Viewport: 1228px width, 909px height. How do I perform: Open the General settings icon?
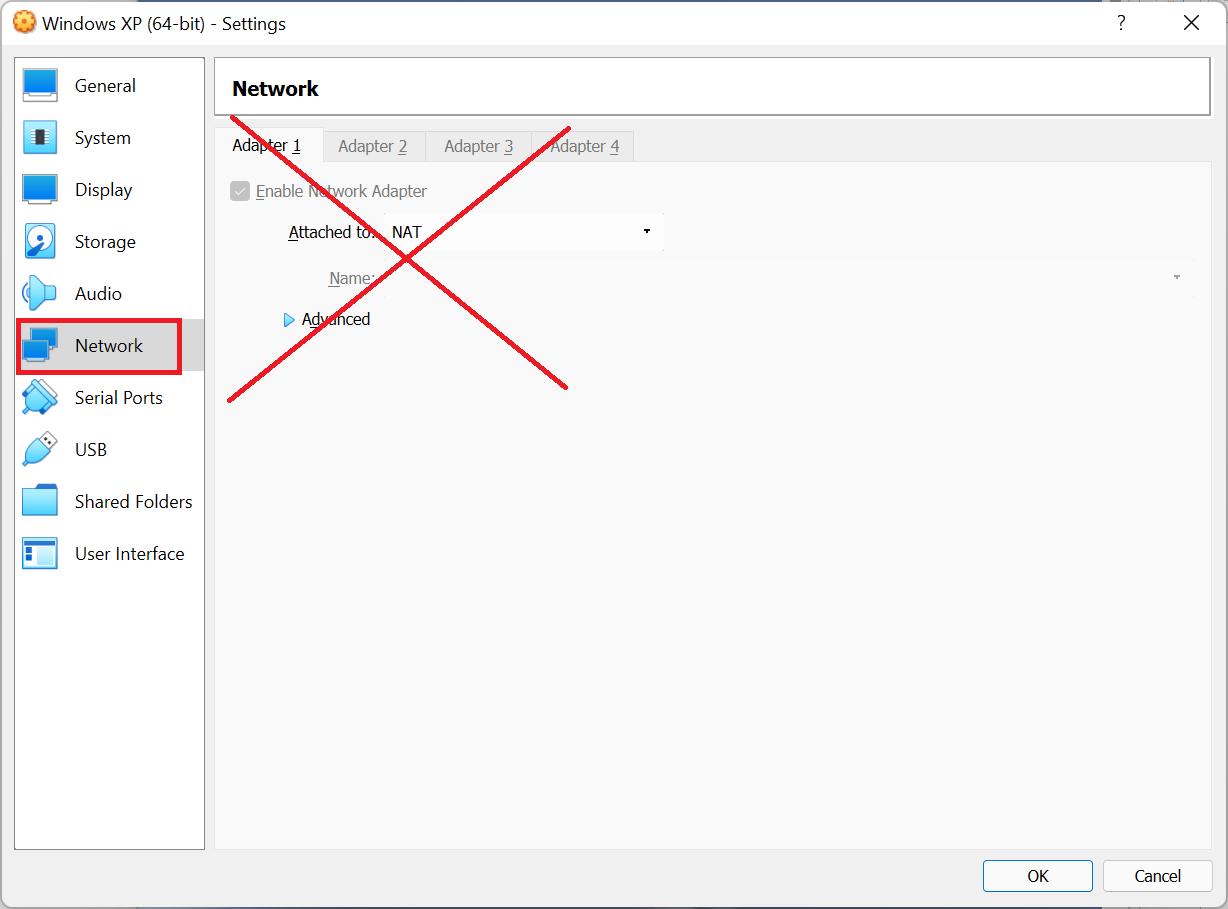[40, 86]
